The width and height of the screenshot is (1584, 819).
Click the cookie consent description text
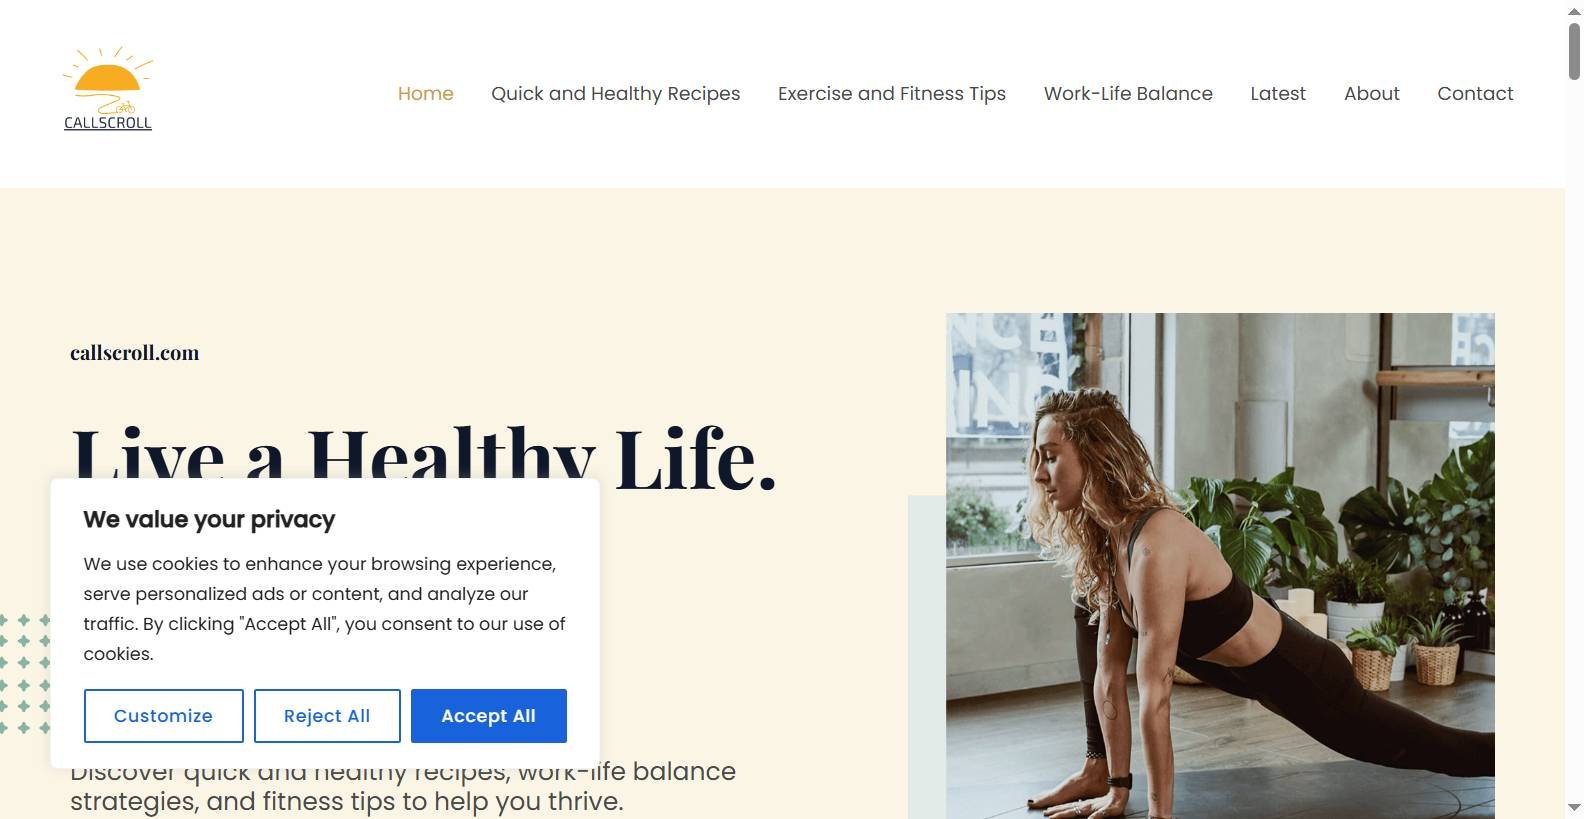point(325,609)
